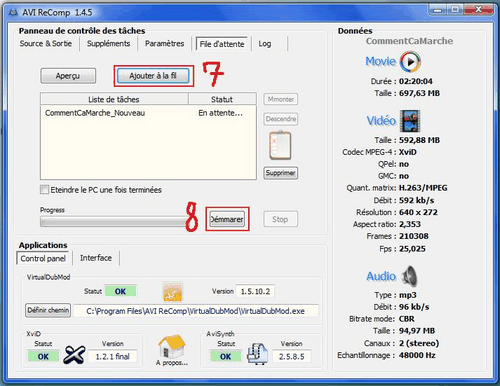Click the VirtualDubMod version field 1.5.10.2

tap(255, 291)
